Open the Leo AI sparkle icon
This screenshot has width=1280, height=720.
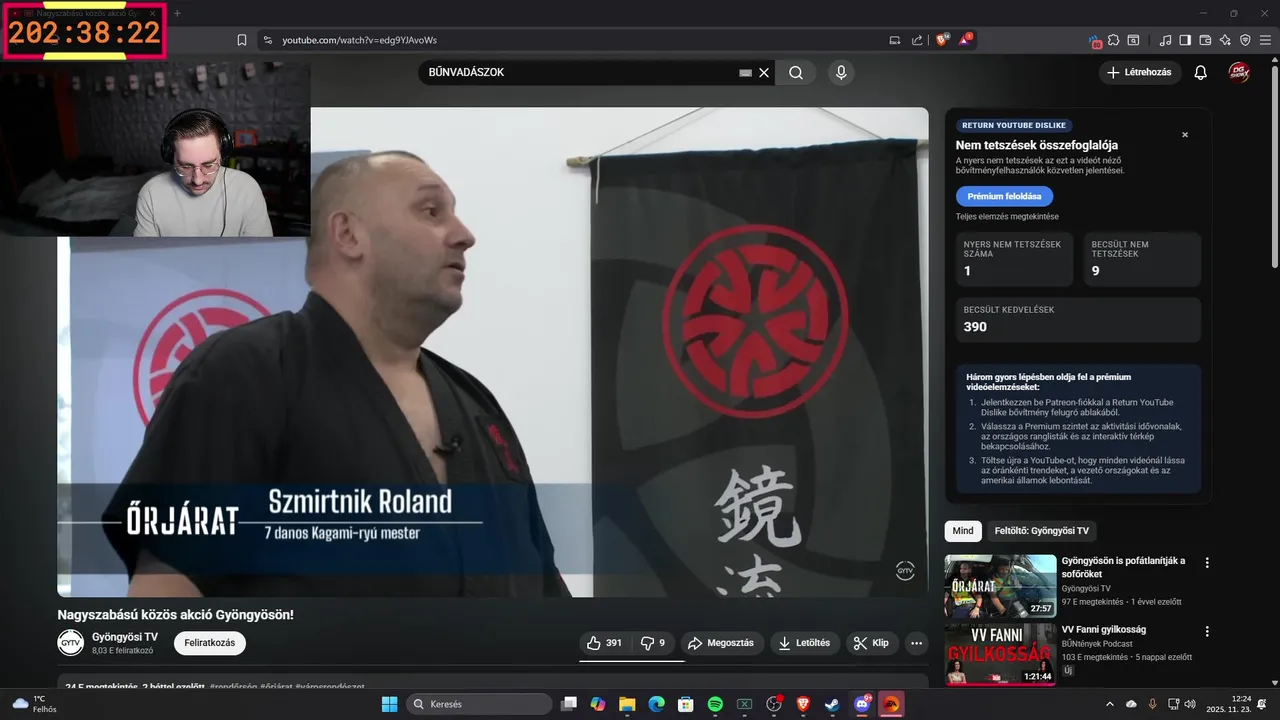click(x=1225, y=40)
